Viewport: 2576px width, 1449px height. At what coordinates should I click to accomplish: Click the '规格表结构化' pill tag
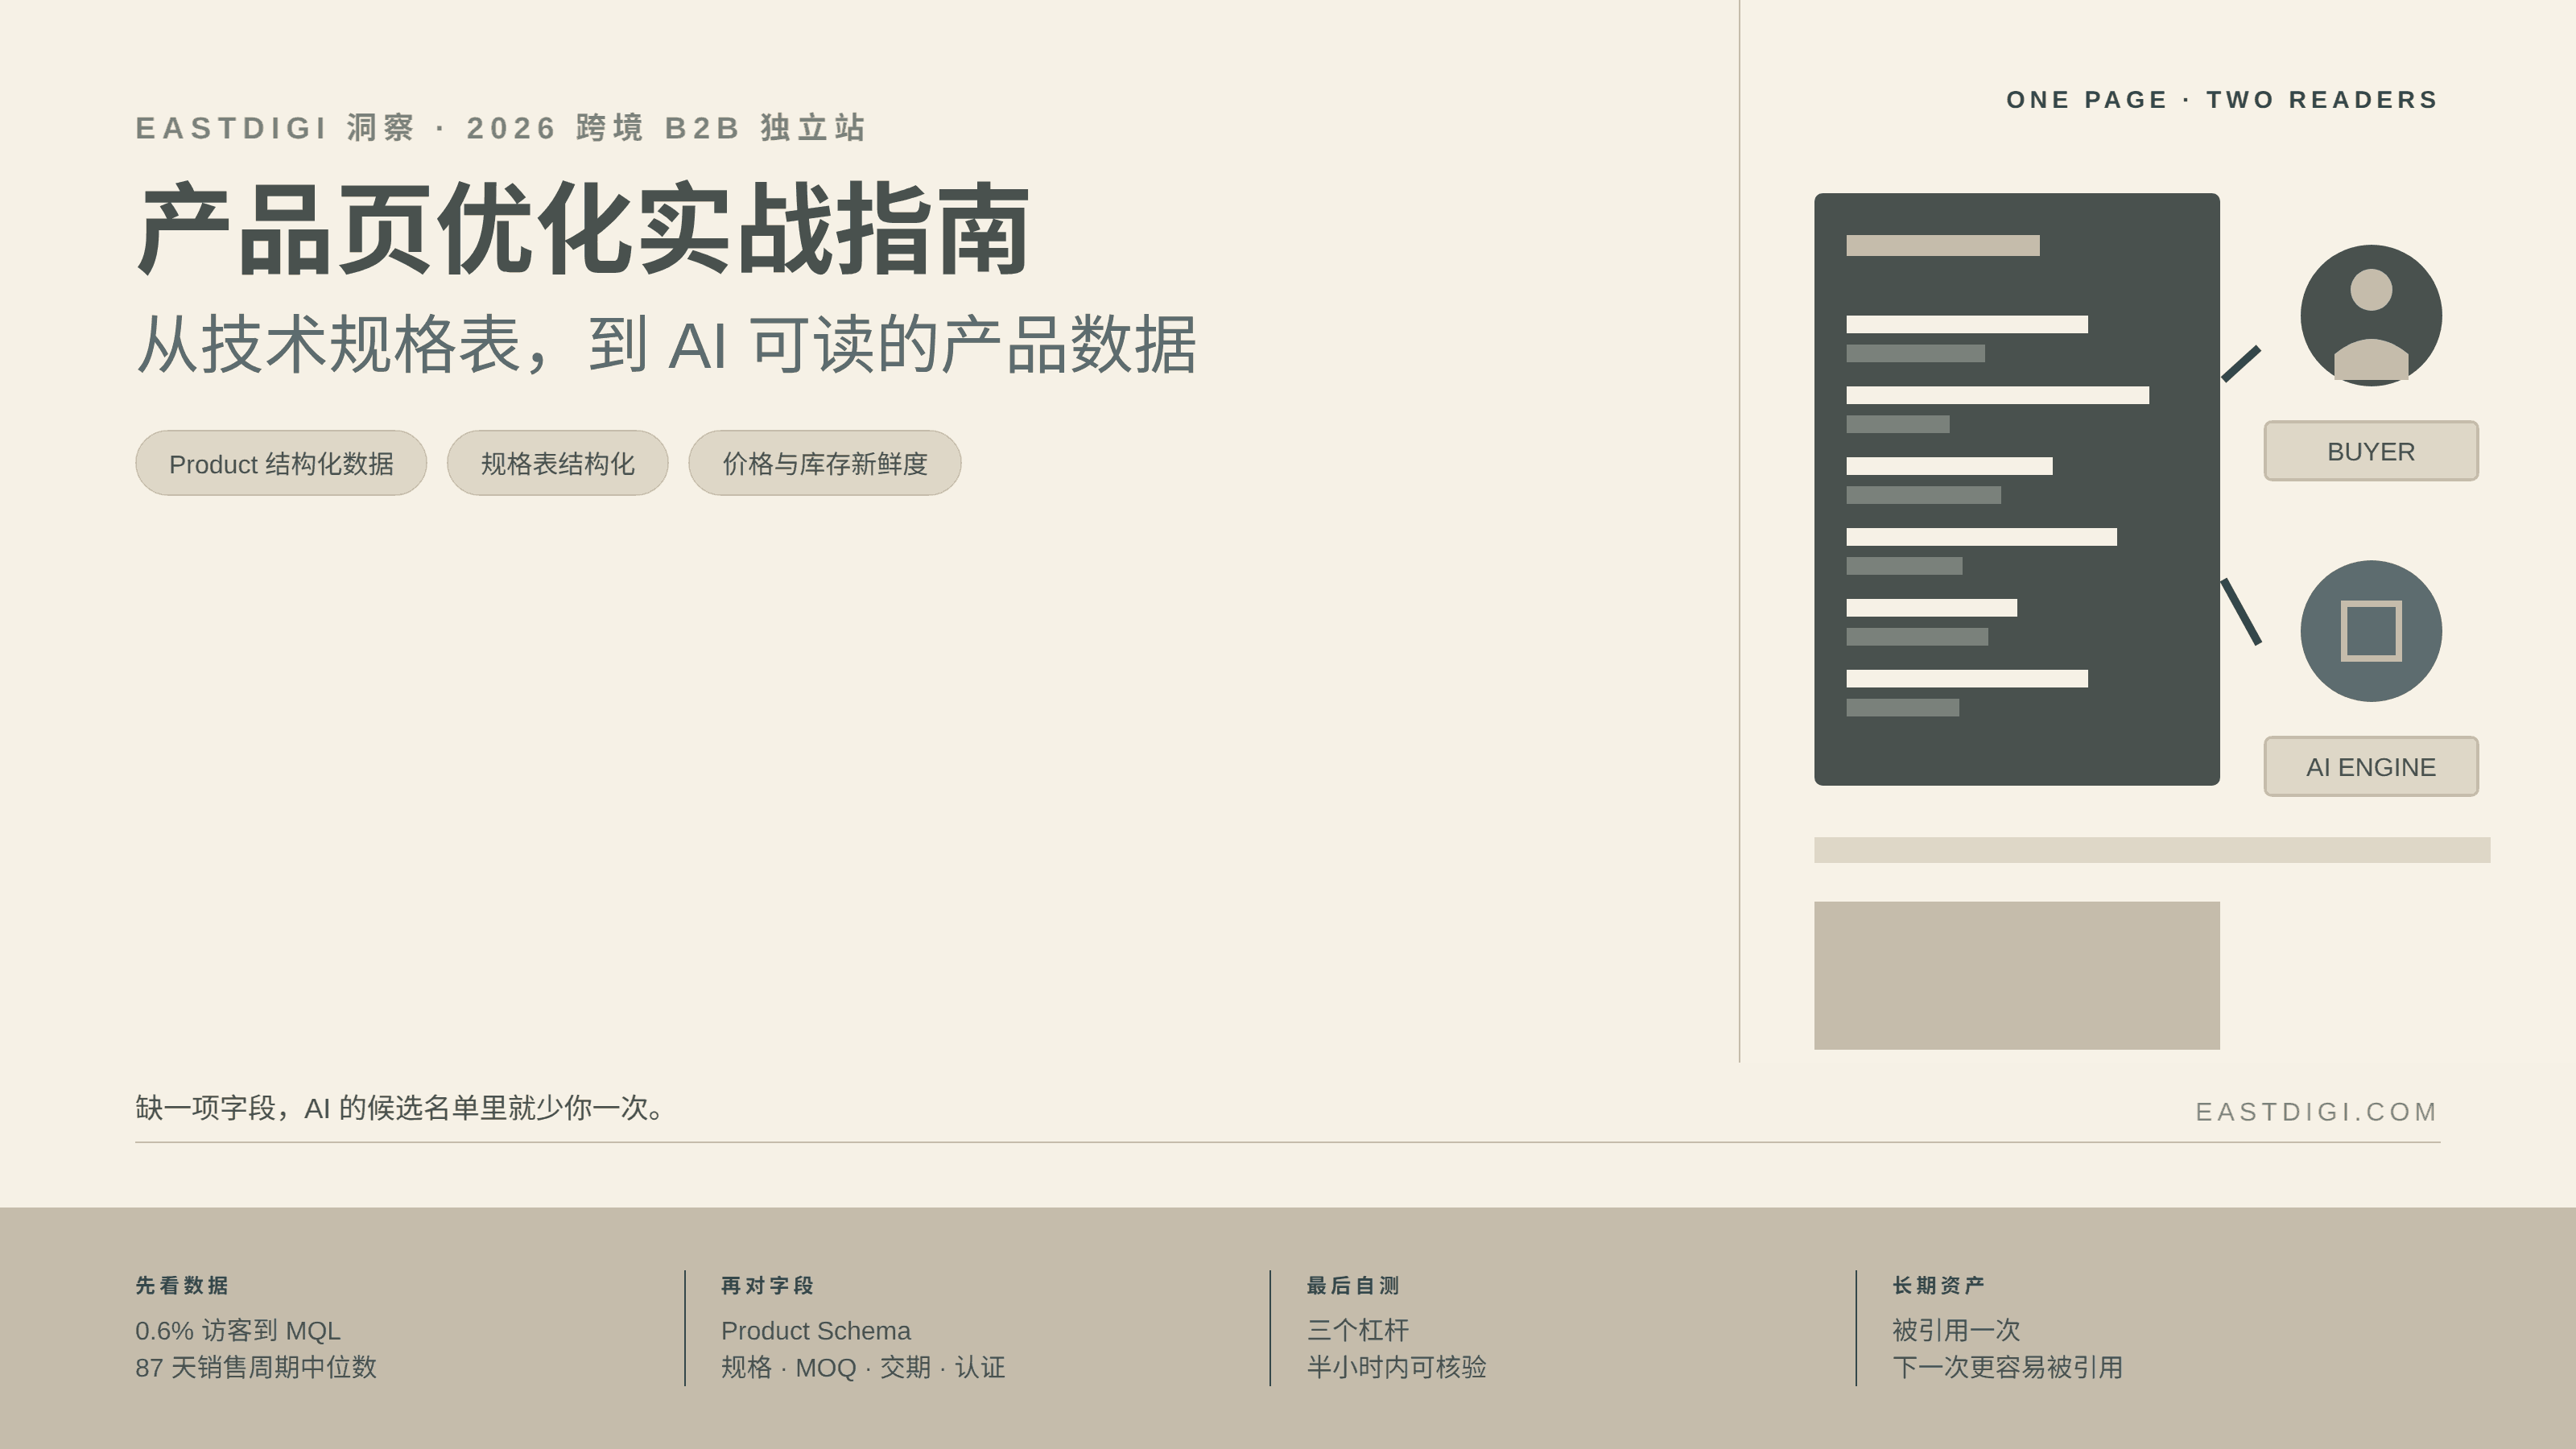pos(557,463)
